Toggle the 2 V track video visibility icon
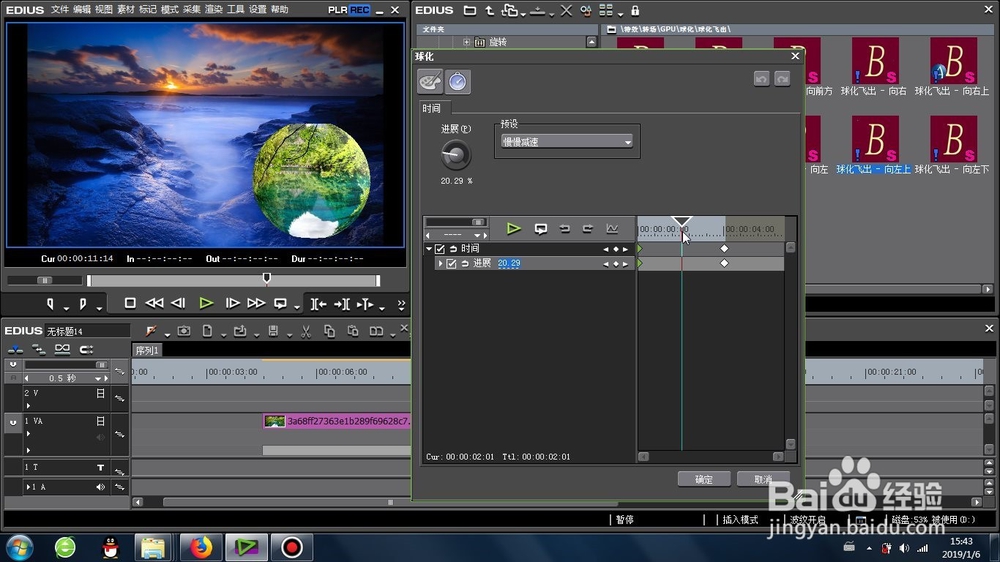This screenshot has height=562, width=1000. click(100, 394)
